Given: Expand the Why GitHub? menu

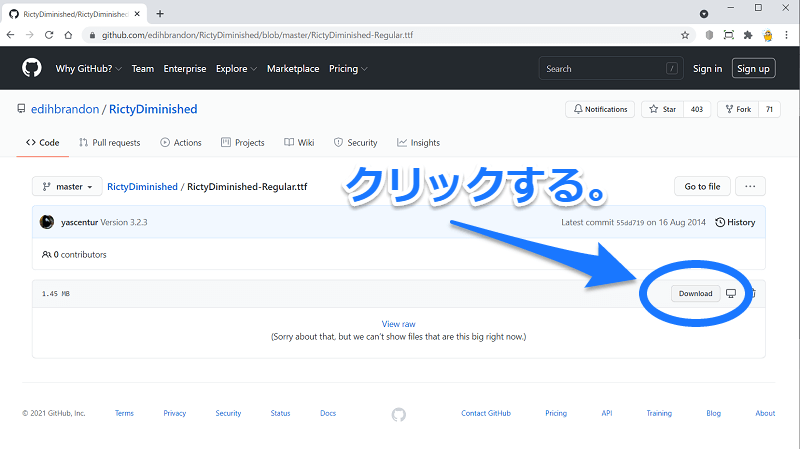Looking at the screenshot, I should [89, 69].
